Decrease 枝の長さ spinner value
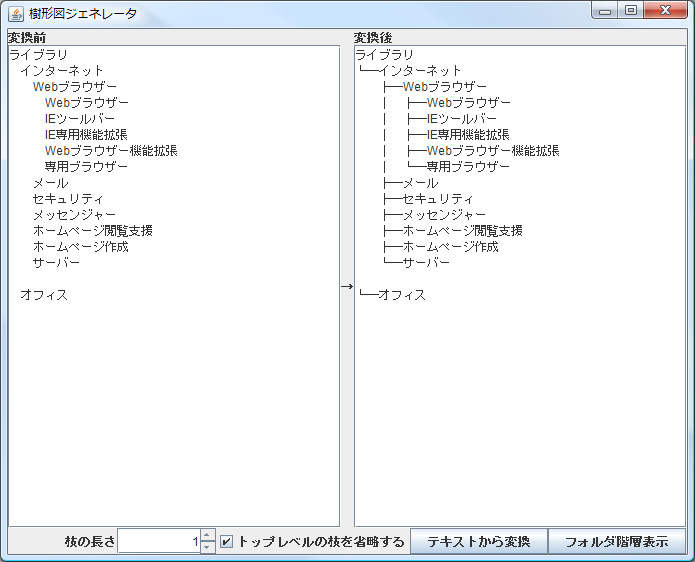Image resolution: width=695 pixels, height=562 pixels. coord(207,547)
